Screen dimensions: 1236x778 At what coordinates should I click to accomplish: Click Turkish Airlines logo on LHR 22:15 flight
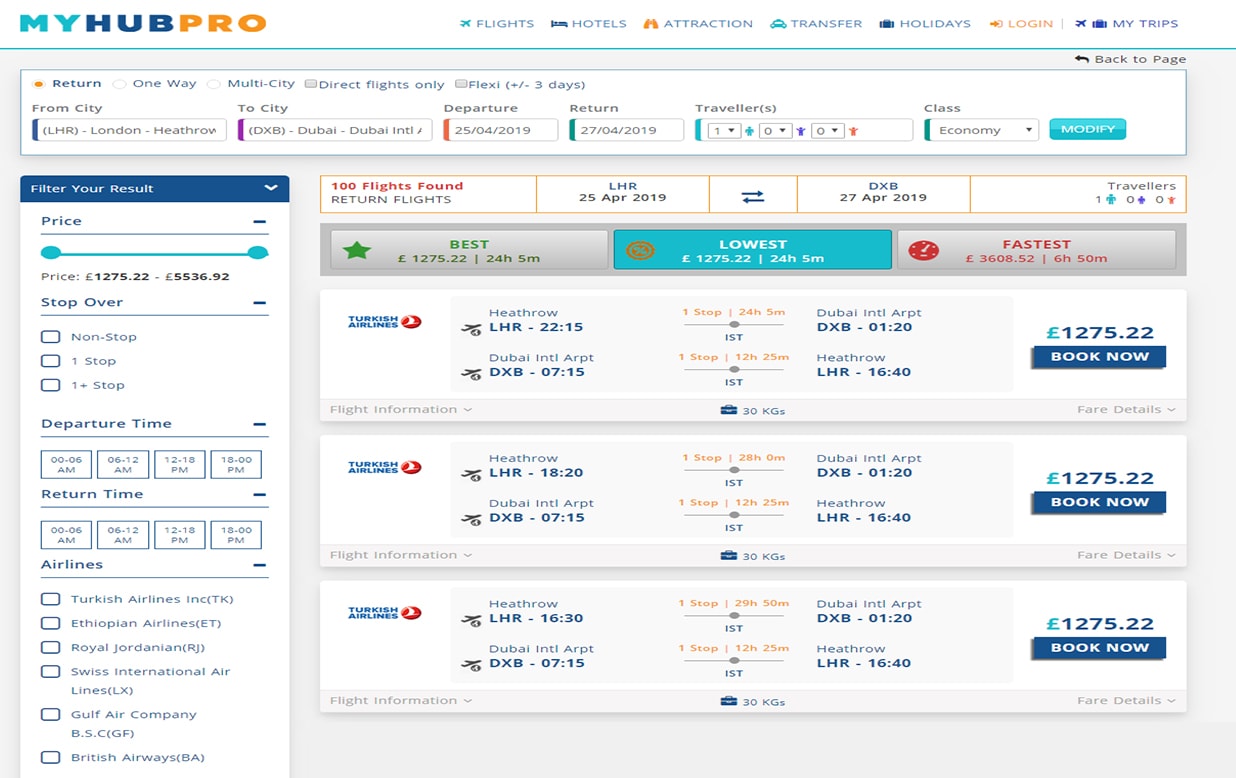[384, 322]
